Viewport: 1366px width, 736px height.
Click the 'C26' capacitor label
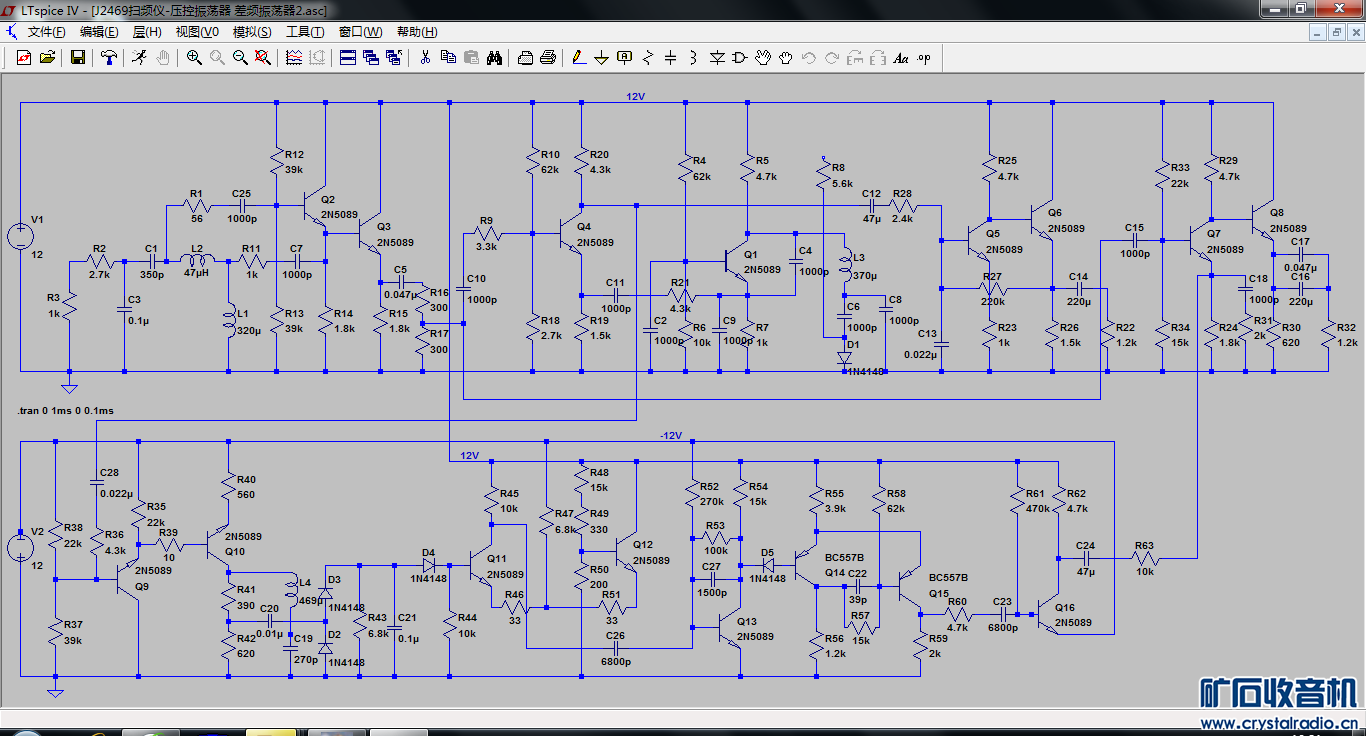point(616,636)
